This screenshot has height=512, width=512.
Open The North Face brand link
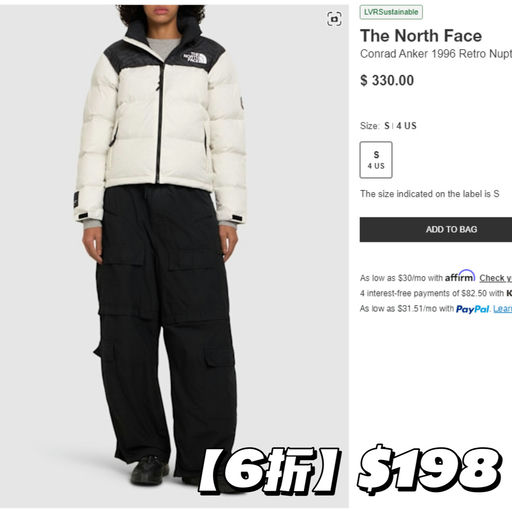(421, 35)
